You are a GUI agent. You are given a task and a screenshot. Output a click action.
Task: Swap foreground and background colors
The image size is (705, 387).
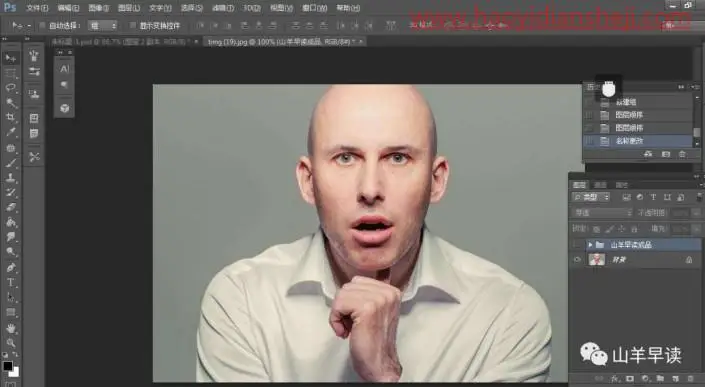16,355
